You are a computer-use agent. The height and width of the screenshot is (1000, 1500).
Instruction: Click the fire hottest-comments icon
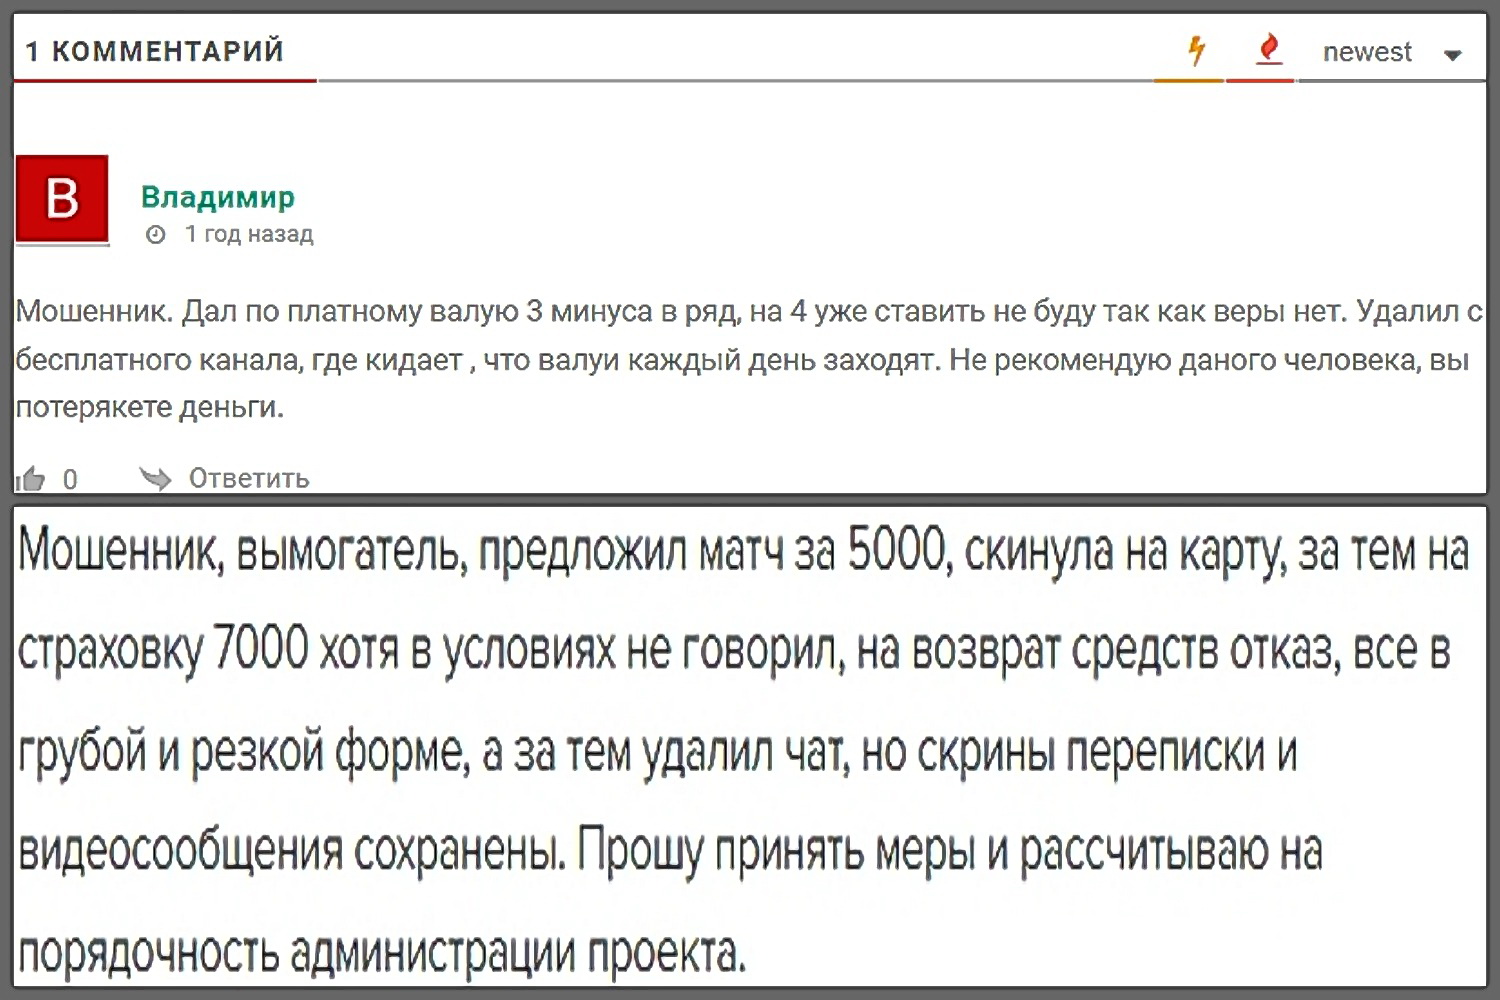[1268, 48]
